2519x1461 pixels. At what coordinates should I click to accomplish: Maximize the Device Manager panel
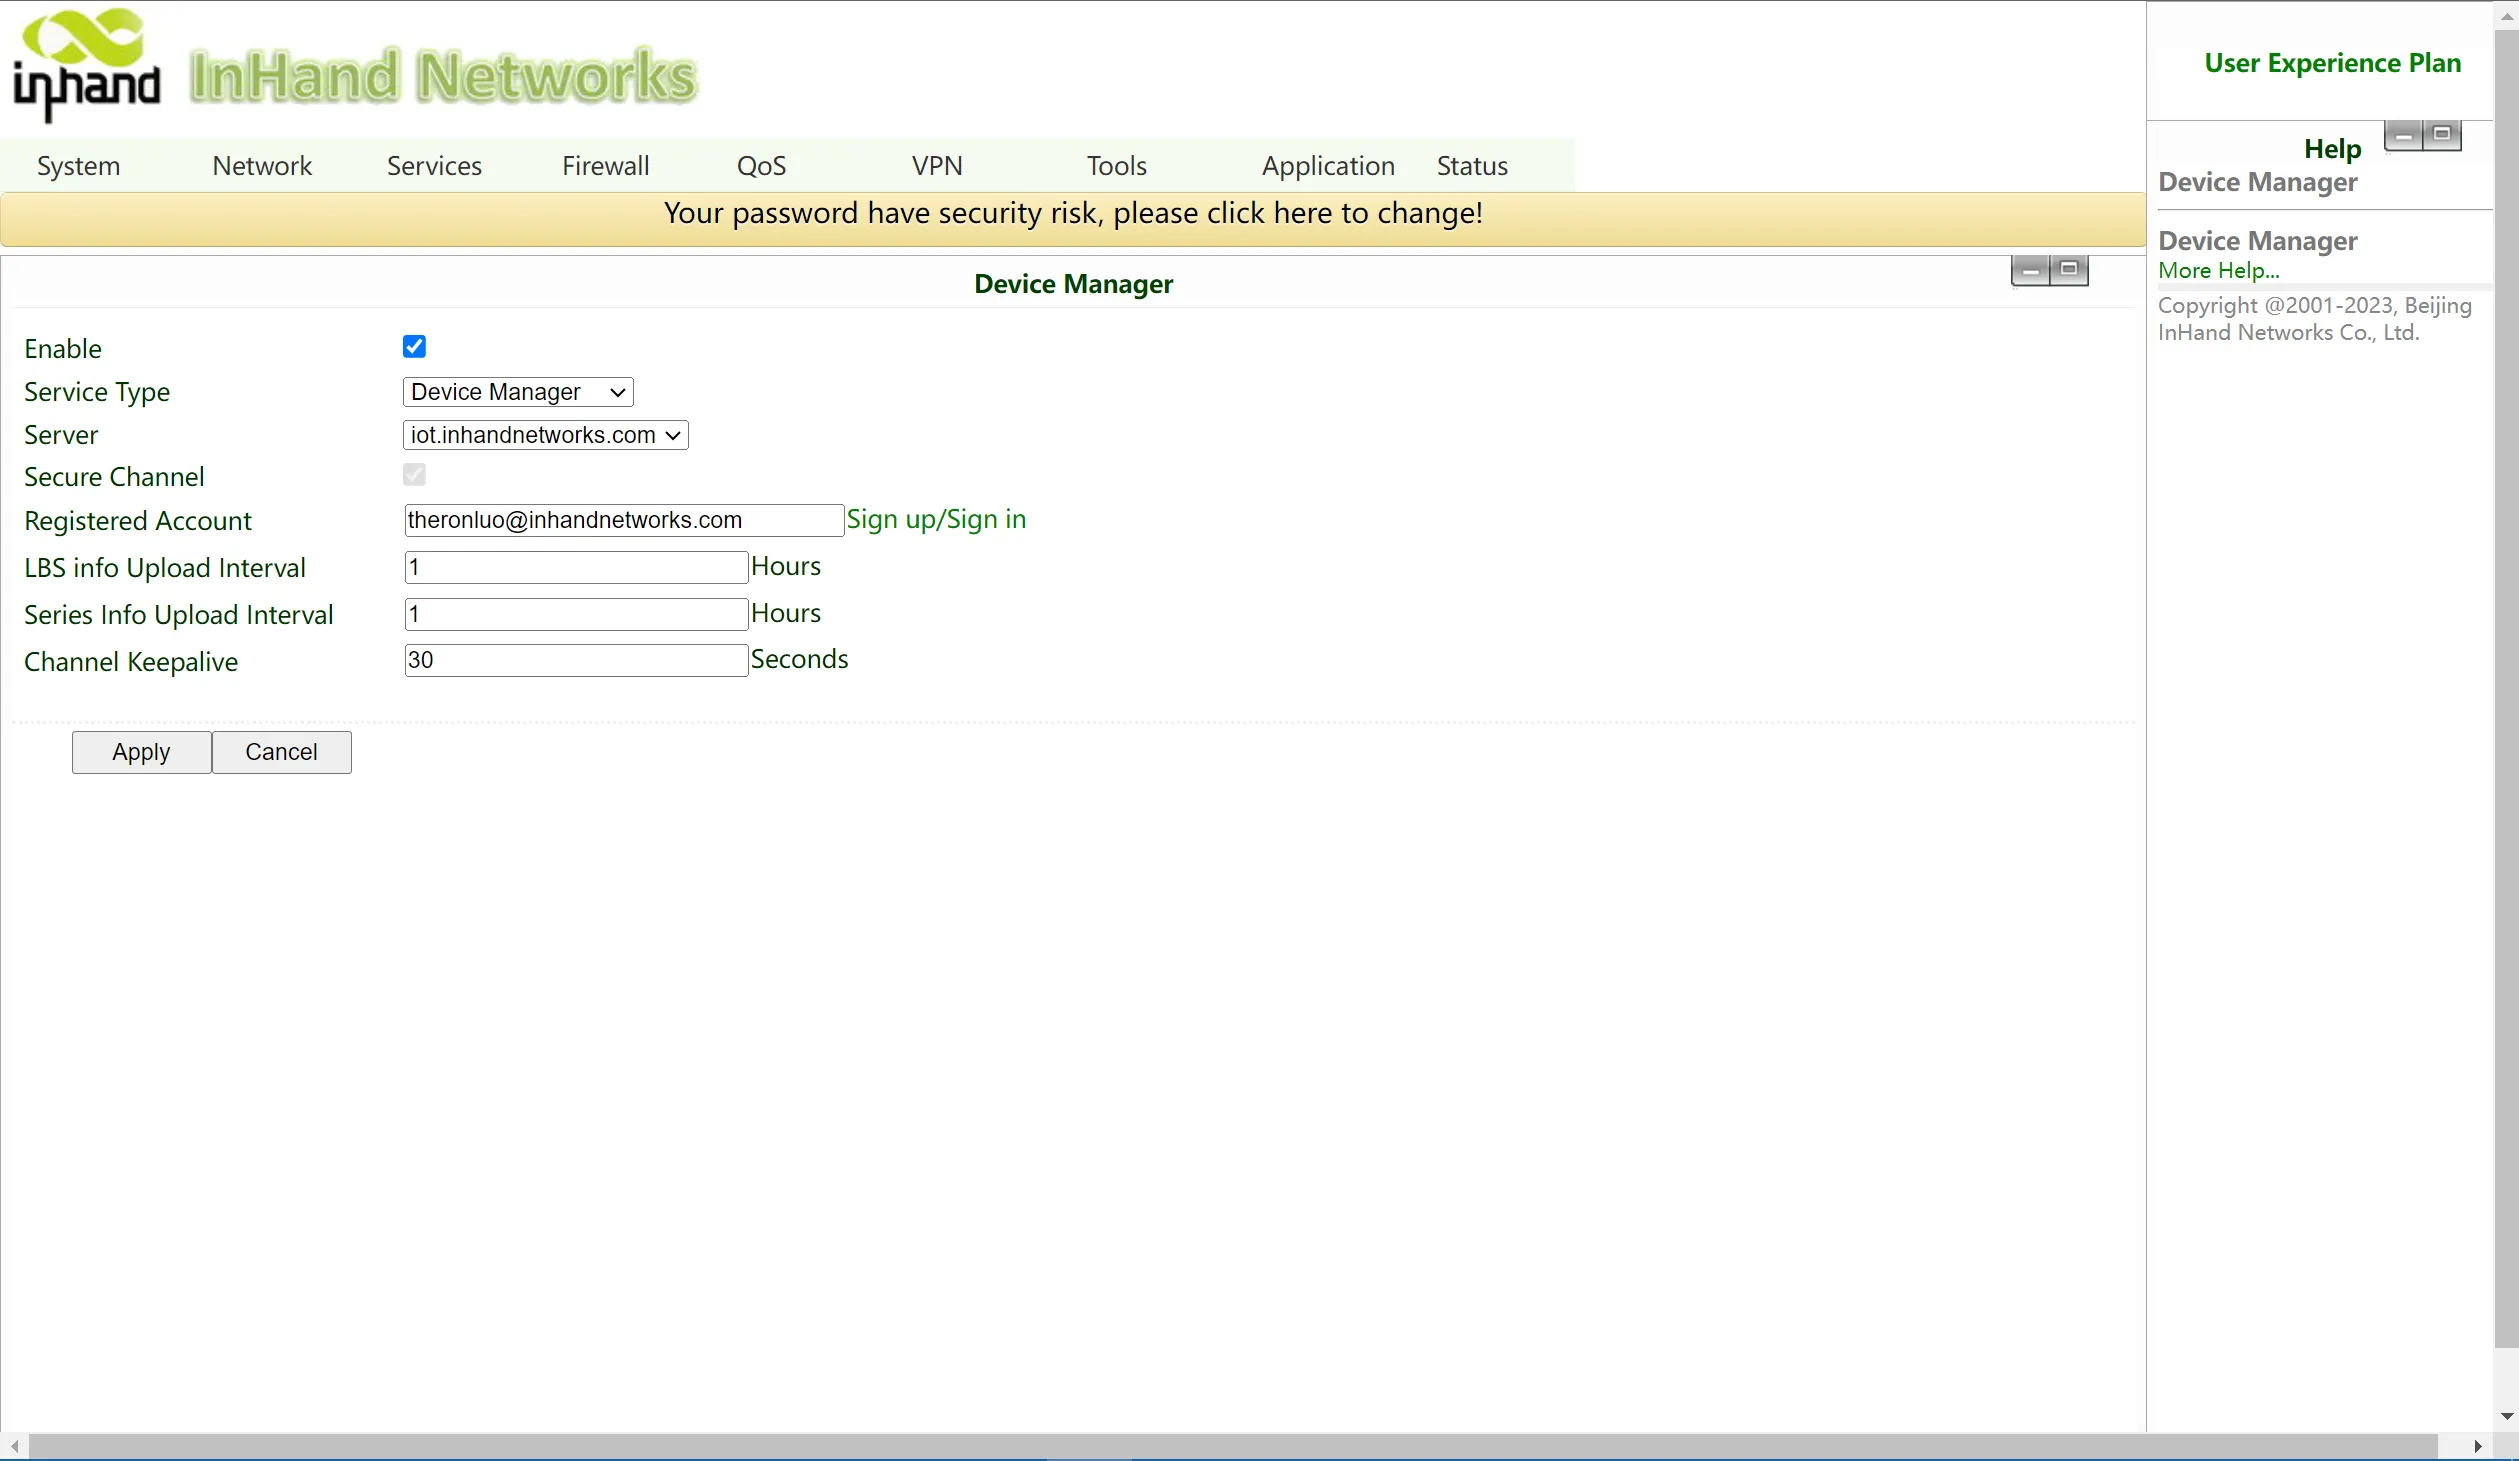click(2069, 270)
